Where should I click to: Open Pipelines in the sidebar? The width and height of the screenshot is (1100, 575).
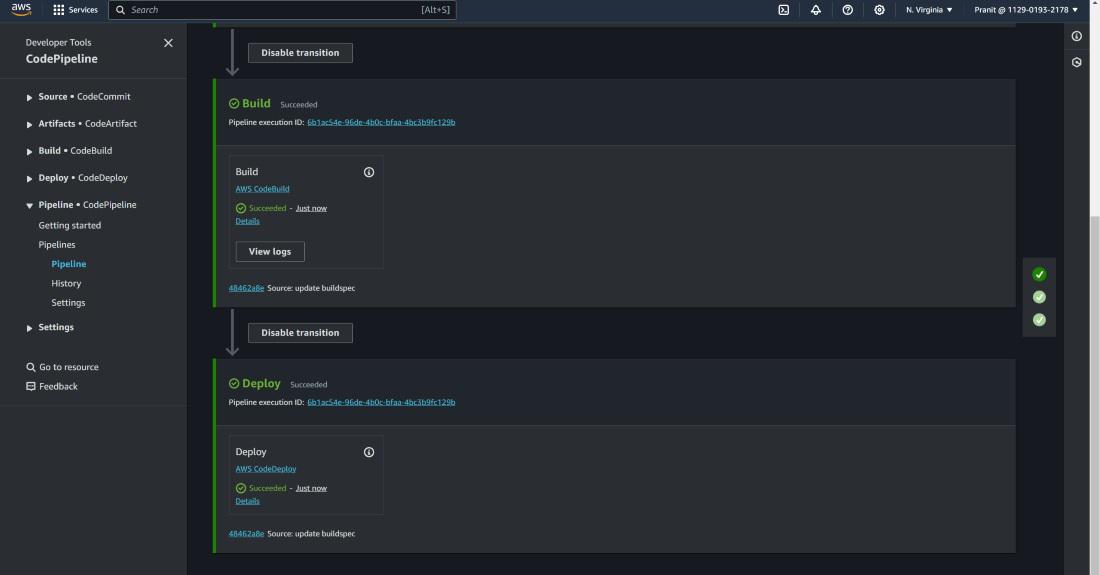tap(57, 245)
